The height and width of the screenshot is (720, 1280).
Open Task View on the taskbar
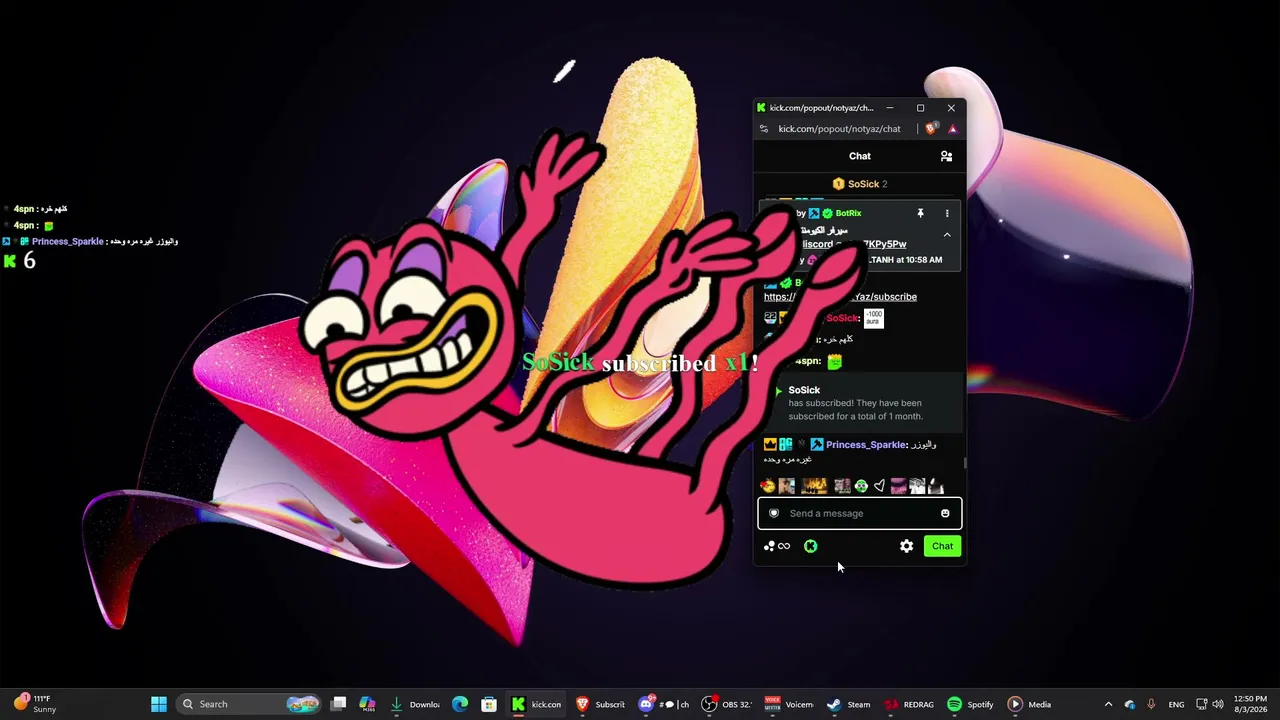point(339,704)
